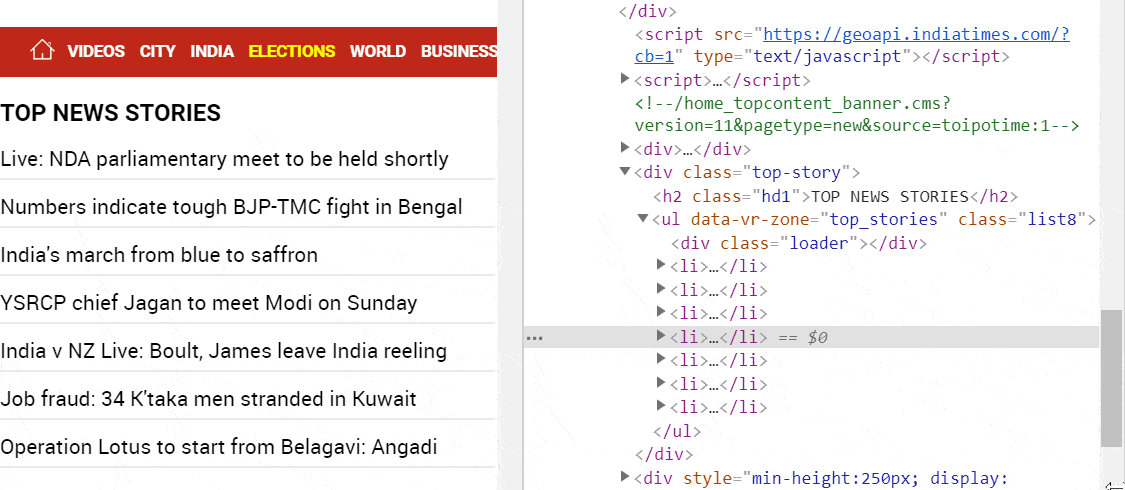Select the h2 class hd1 element line
The height and width of the screenshot is (490, 1125).
(835, 197)
